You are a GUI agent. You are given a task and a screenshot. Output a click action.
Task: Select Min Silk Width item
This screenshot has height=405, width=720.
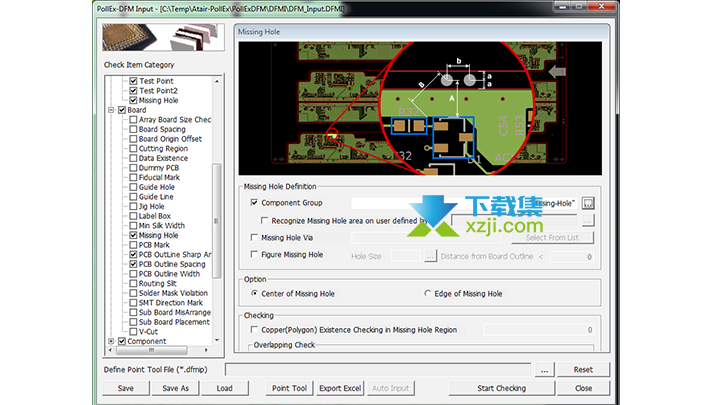[162, 225]
